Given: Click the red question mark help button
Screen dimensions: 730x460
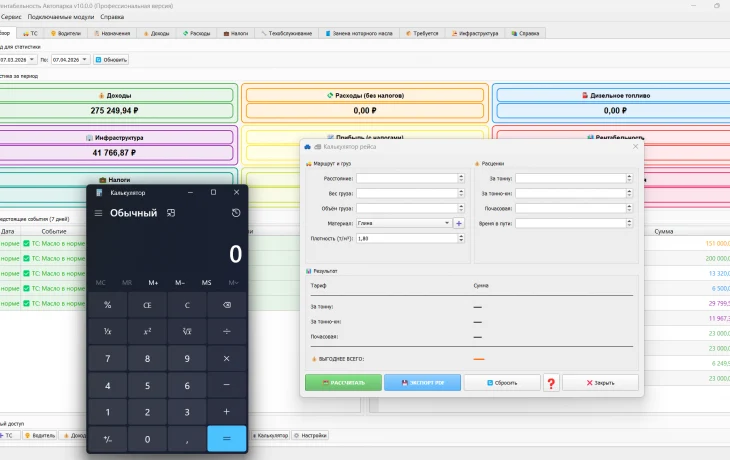Looking at the screenshot, I should tap(551, 383).
